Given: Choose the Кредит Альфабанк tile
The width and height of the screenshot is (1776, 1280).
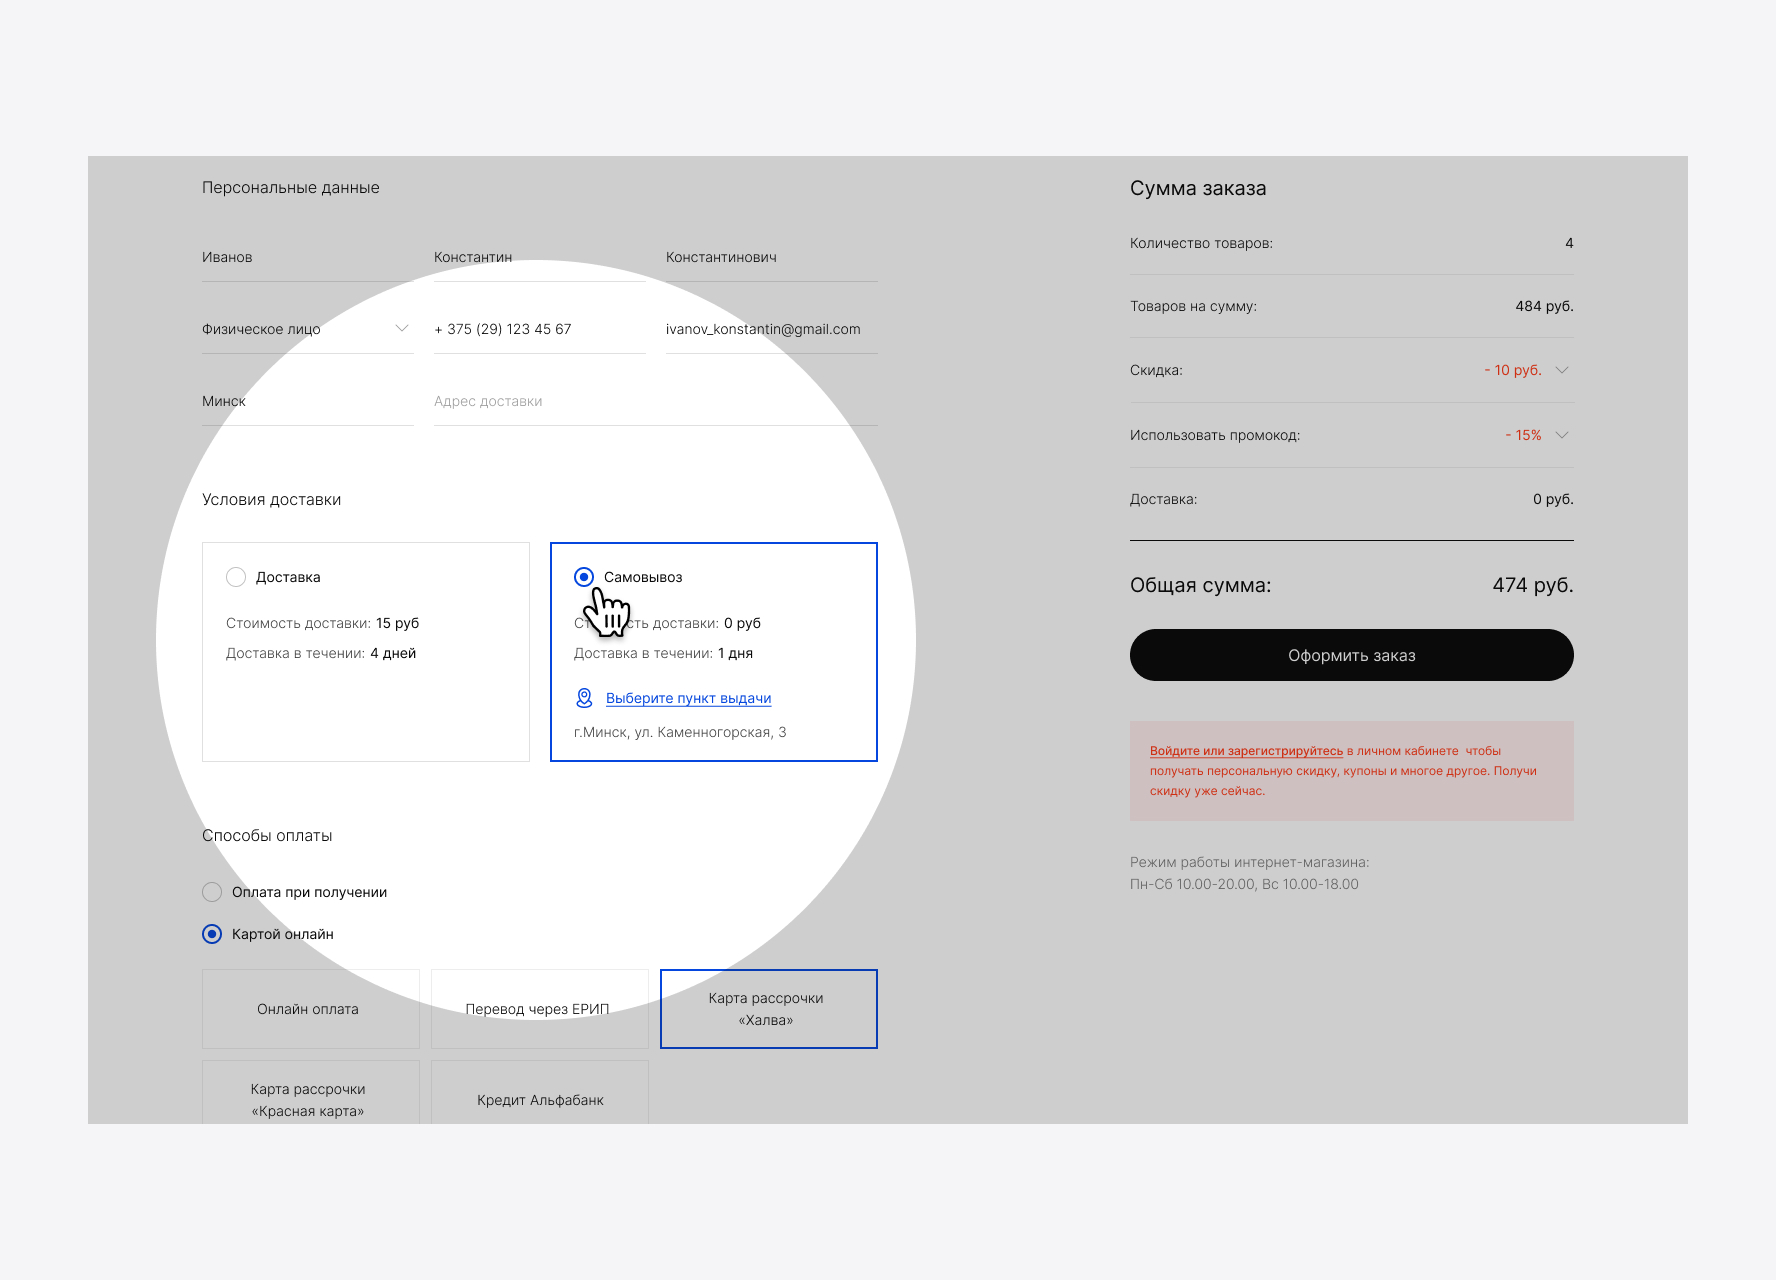Looking at the screenshot, I should pos(539,1096).
